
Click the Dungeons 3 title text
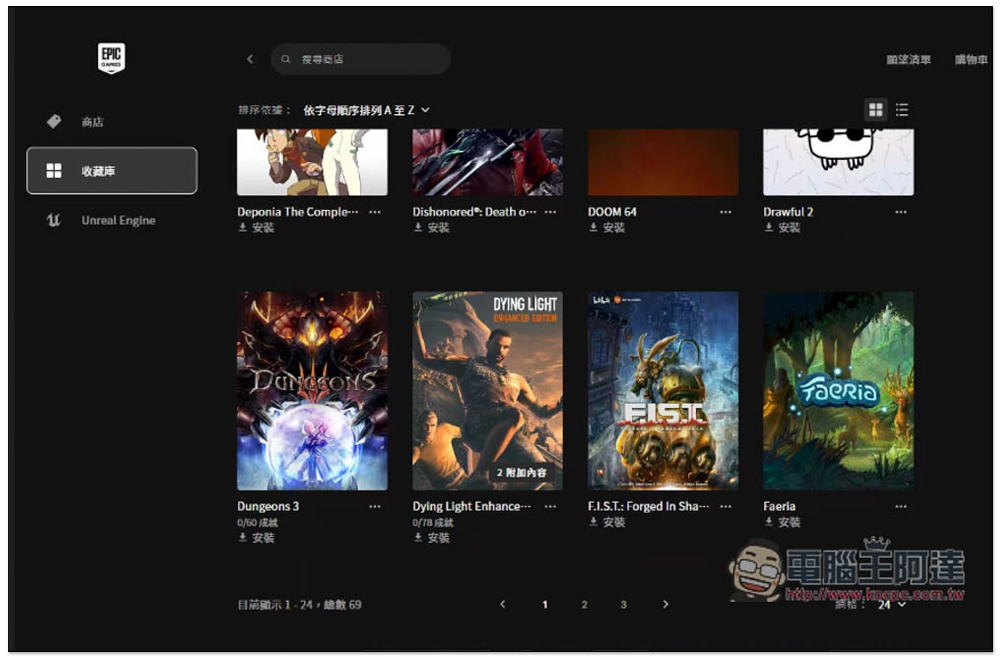click(x=268, y=507)
